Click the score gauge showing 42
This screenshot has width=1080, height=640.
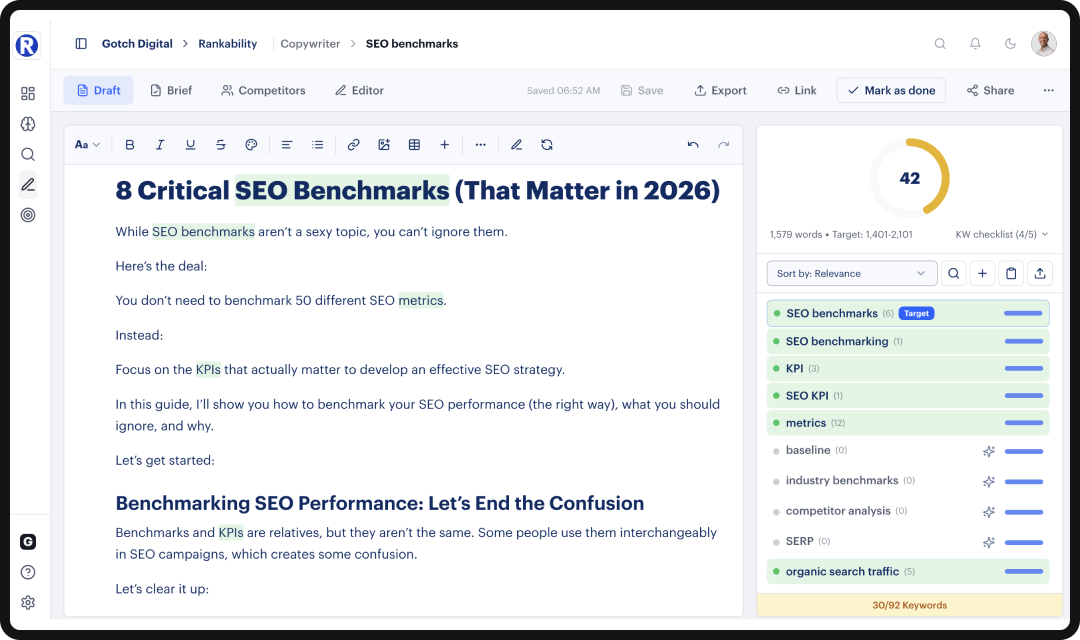(x=909, y=177)
